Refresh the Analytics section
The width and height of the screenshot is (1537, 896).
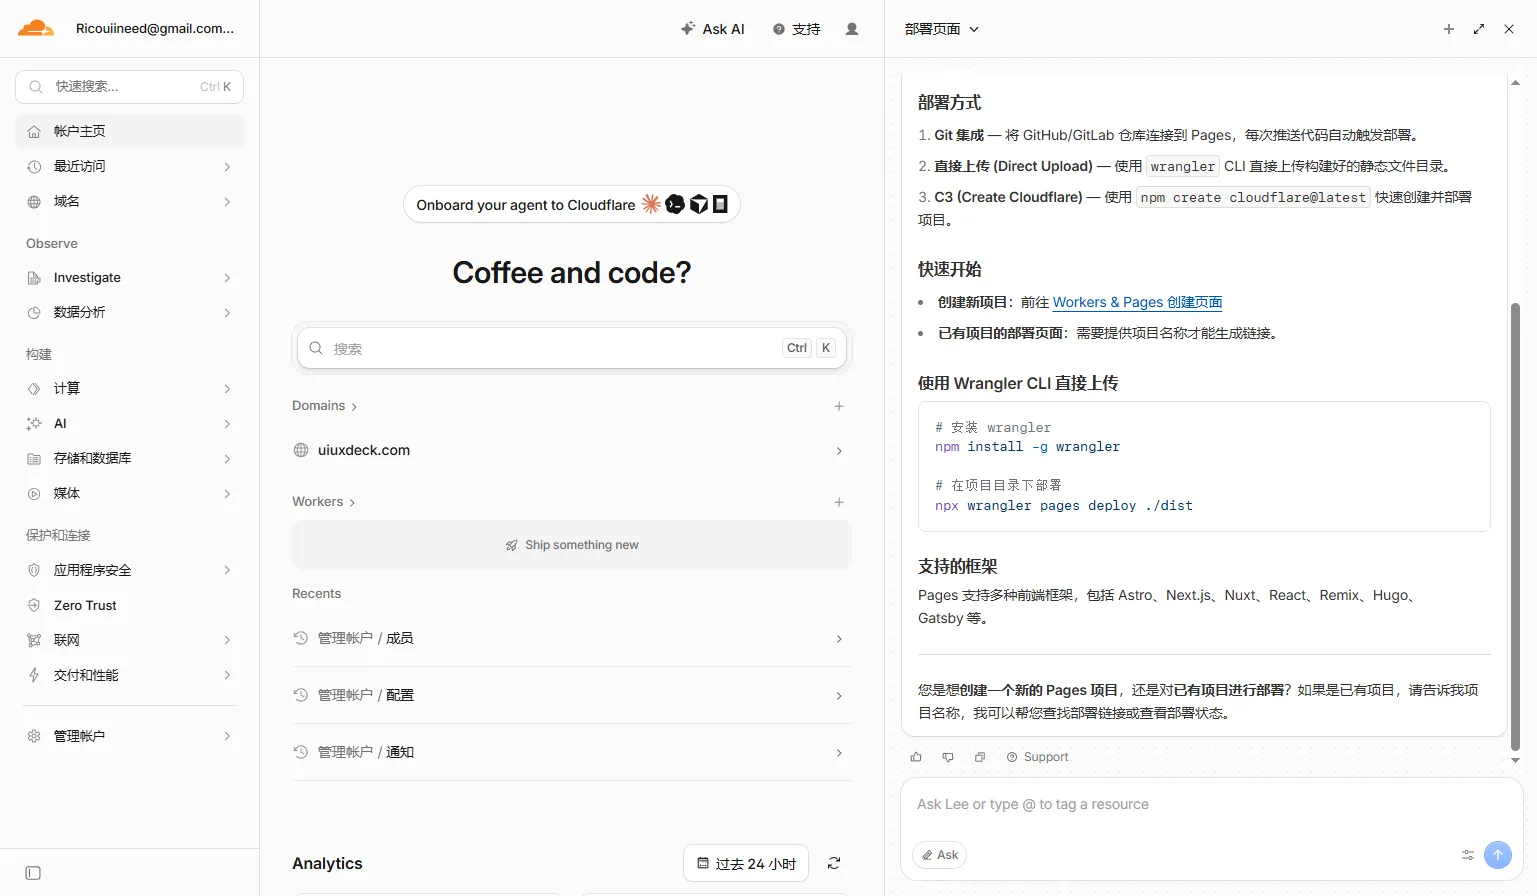click(834, 863)
